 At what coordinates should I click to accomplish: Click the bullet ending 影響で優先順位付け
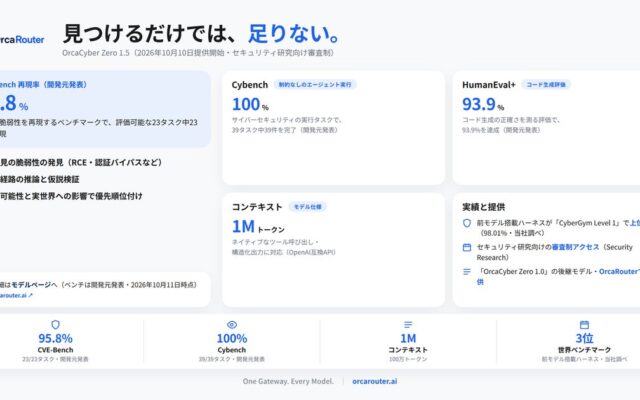[x=71, y=196]
